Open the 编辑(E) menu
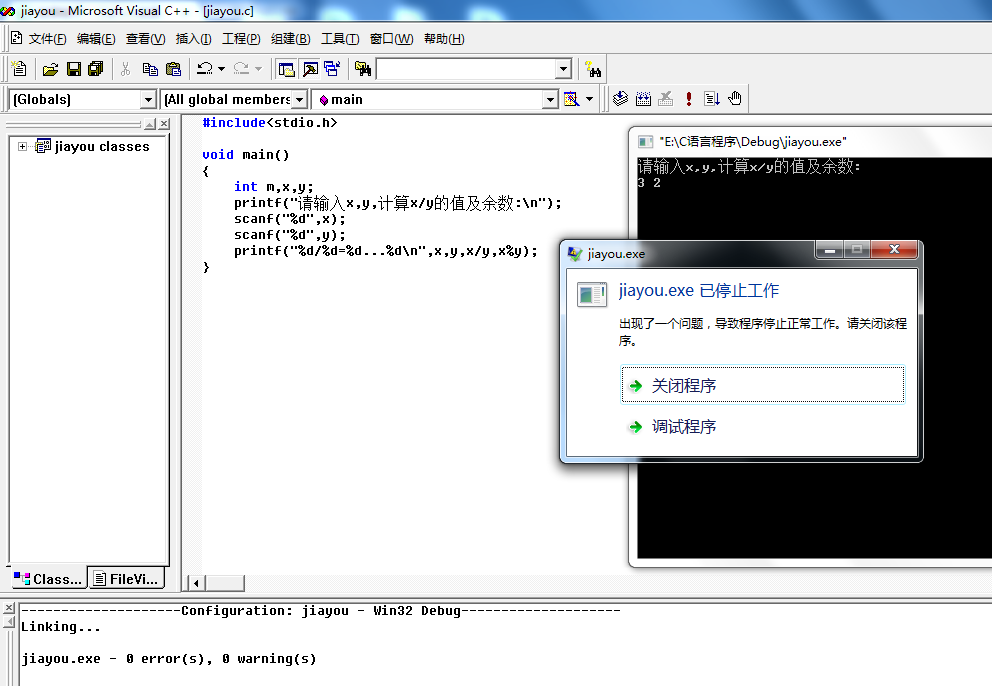 point(96,39)
